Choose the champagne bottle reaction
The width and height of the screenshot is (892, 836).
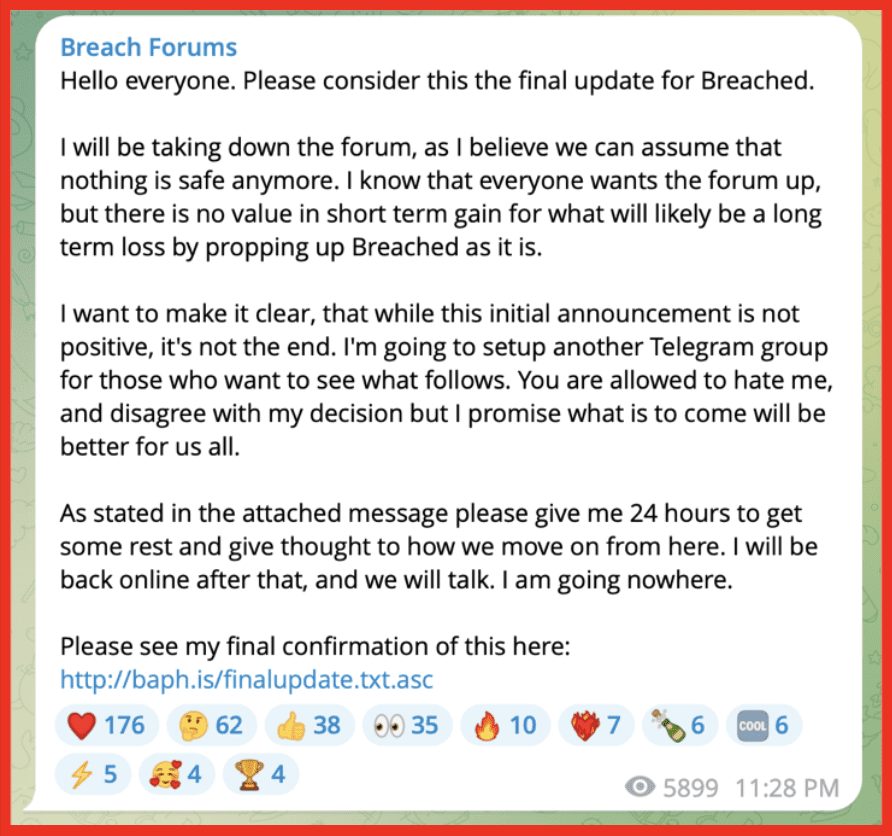click(x=680, y=725)
